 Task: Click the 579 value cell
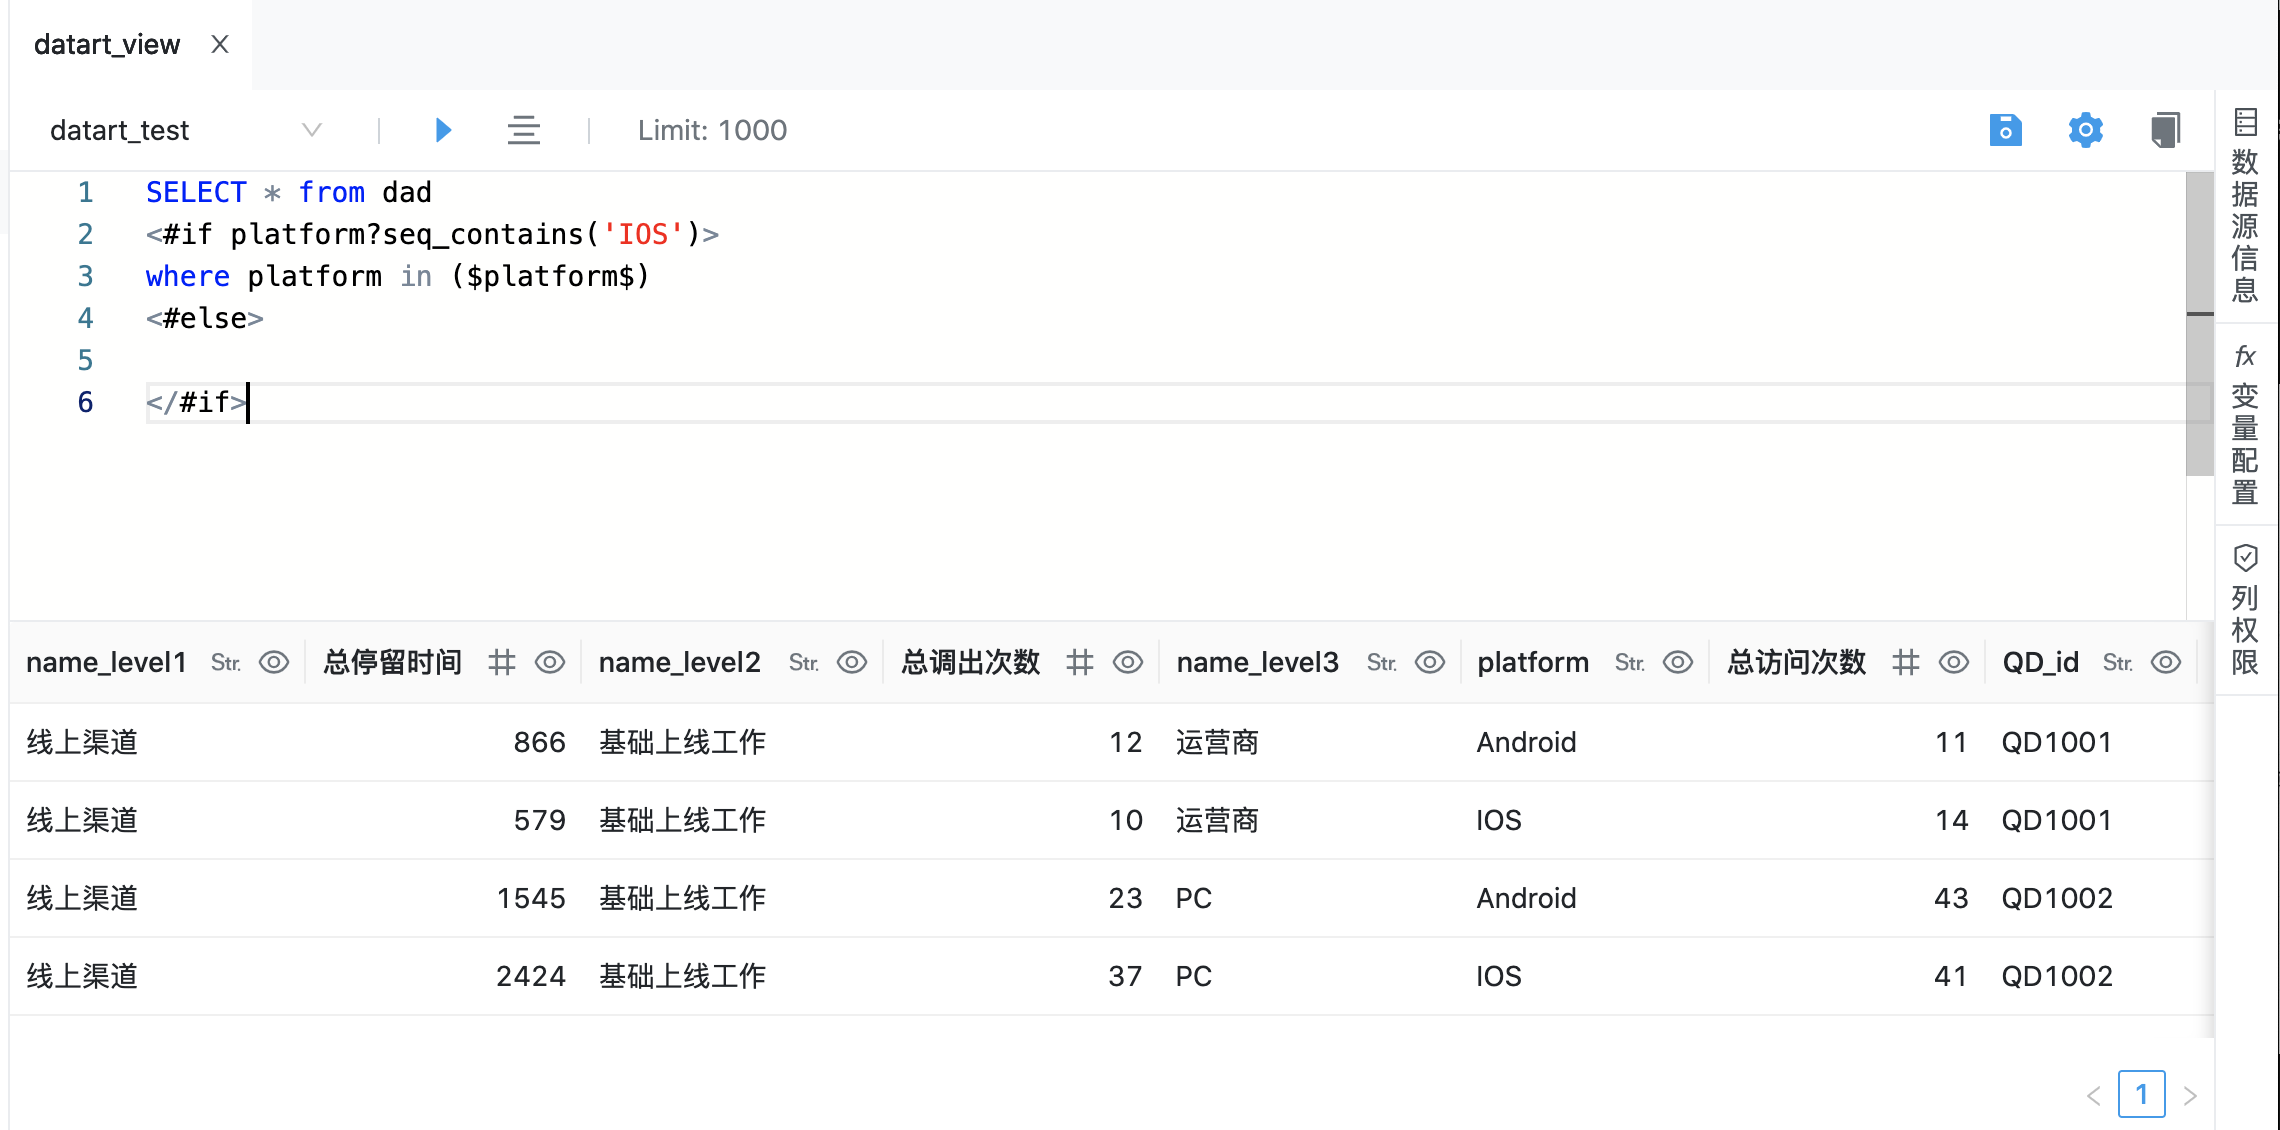click(540, 820)
